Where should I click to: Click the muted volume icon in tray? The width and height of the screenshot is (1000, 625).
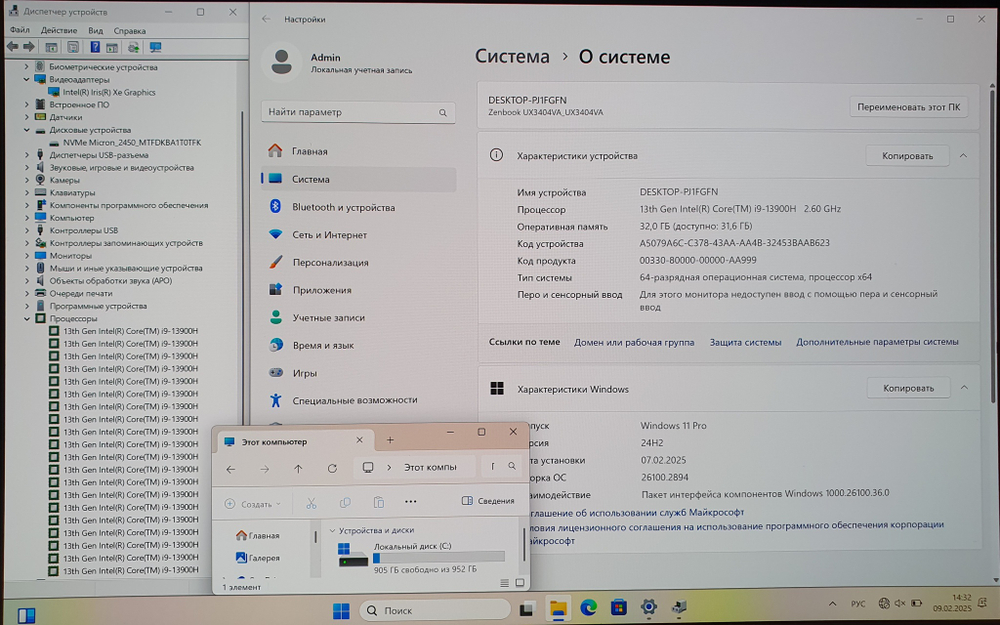(901, 604)
